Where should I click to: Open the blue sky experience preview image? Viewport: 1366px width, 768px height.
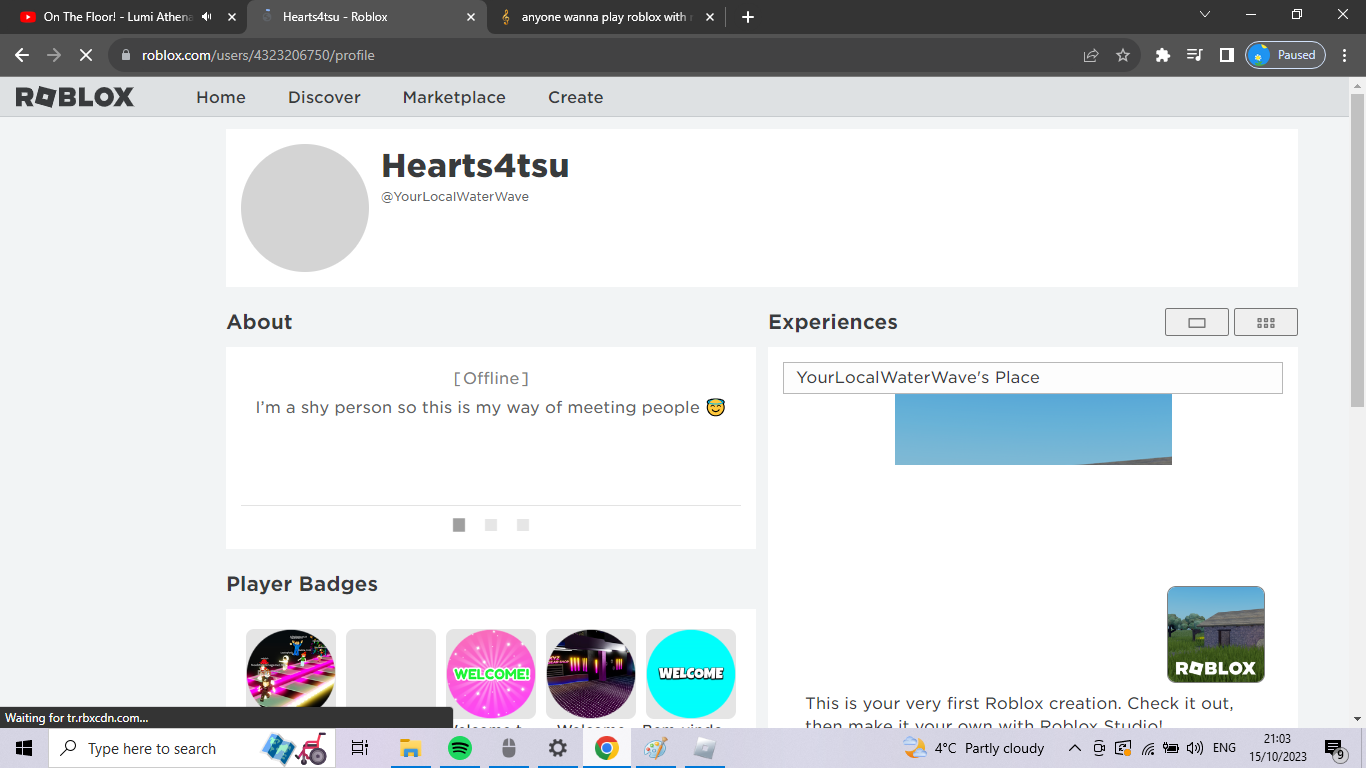(x=1033, y=429)
